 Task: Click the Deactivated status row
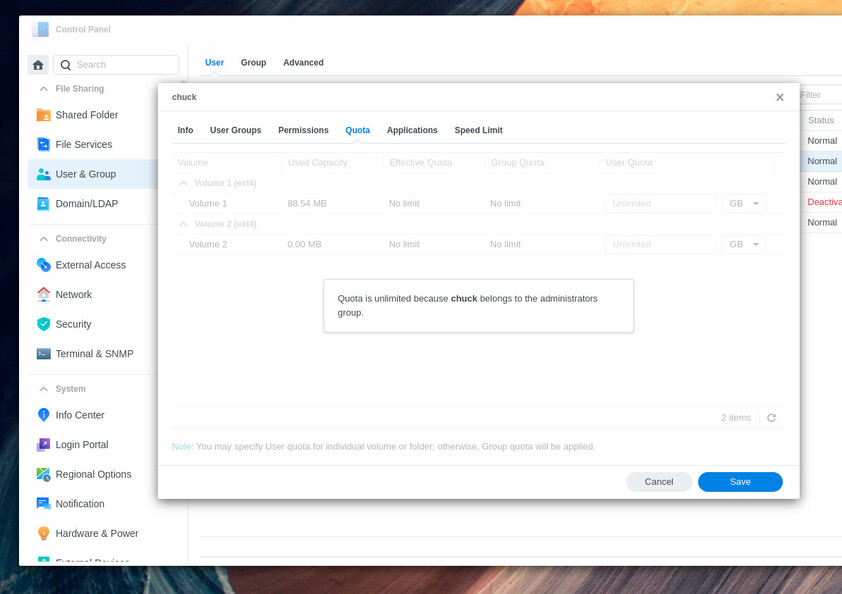coord(824,202)
